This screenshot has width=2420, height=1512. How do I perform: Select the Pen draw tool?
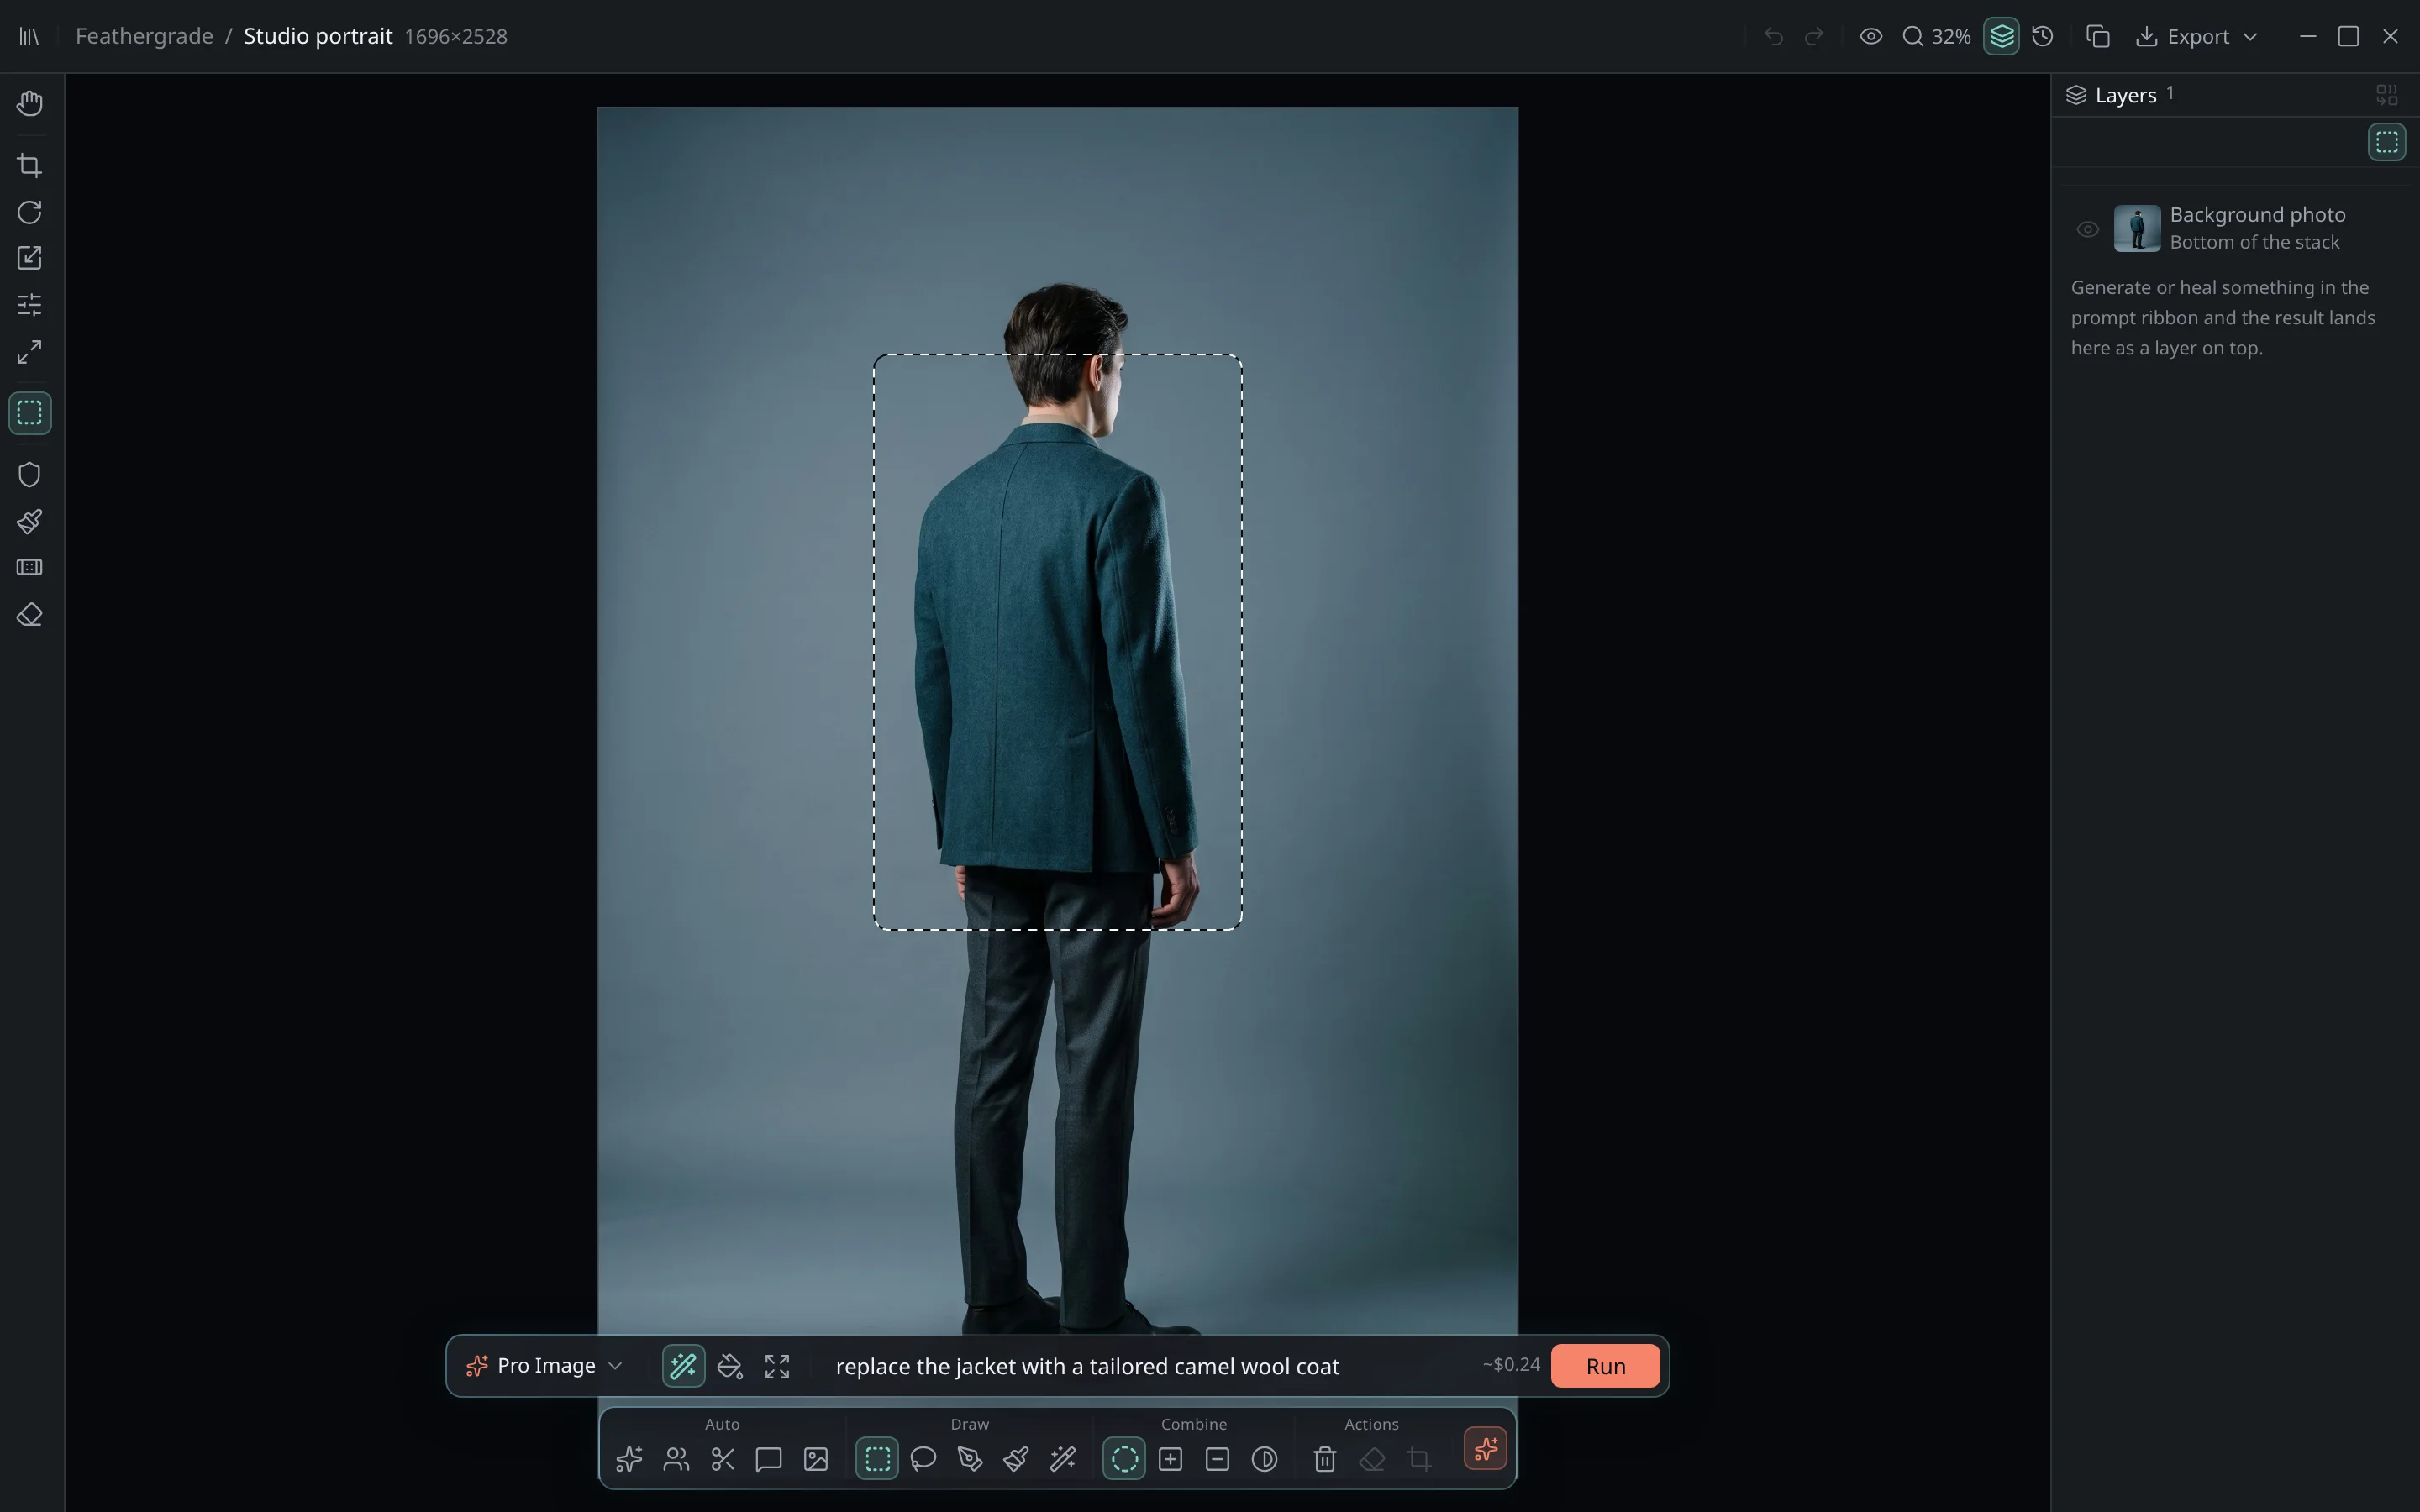[x=970, y=1459]
